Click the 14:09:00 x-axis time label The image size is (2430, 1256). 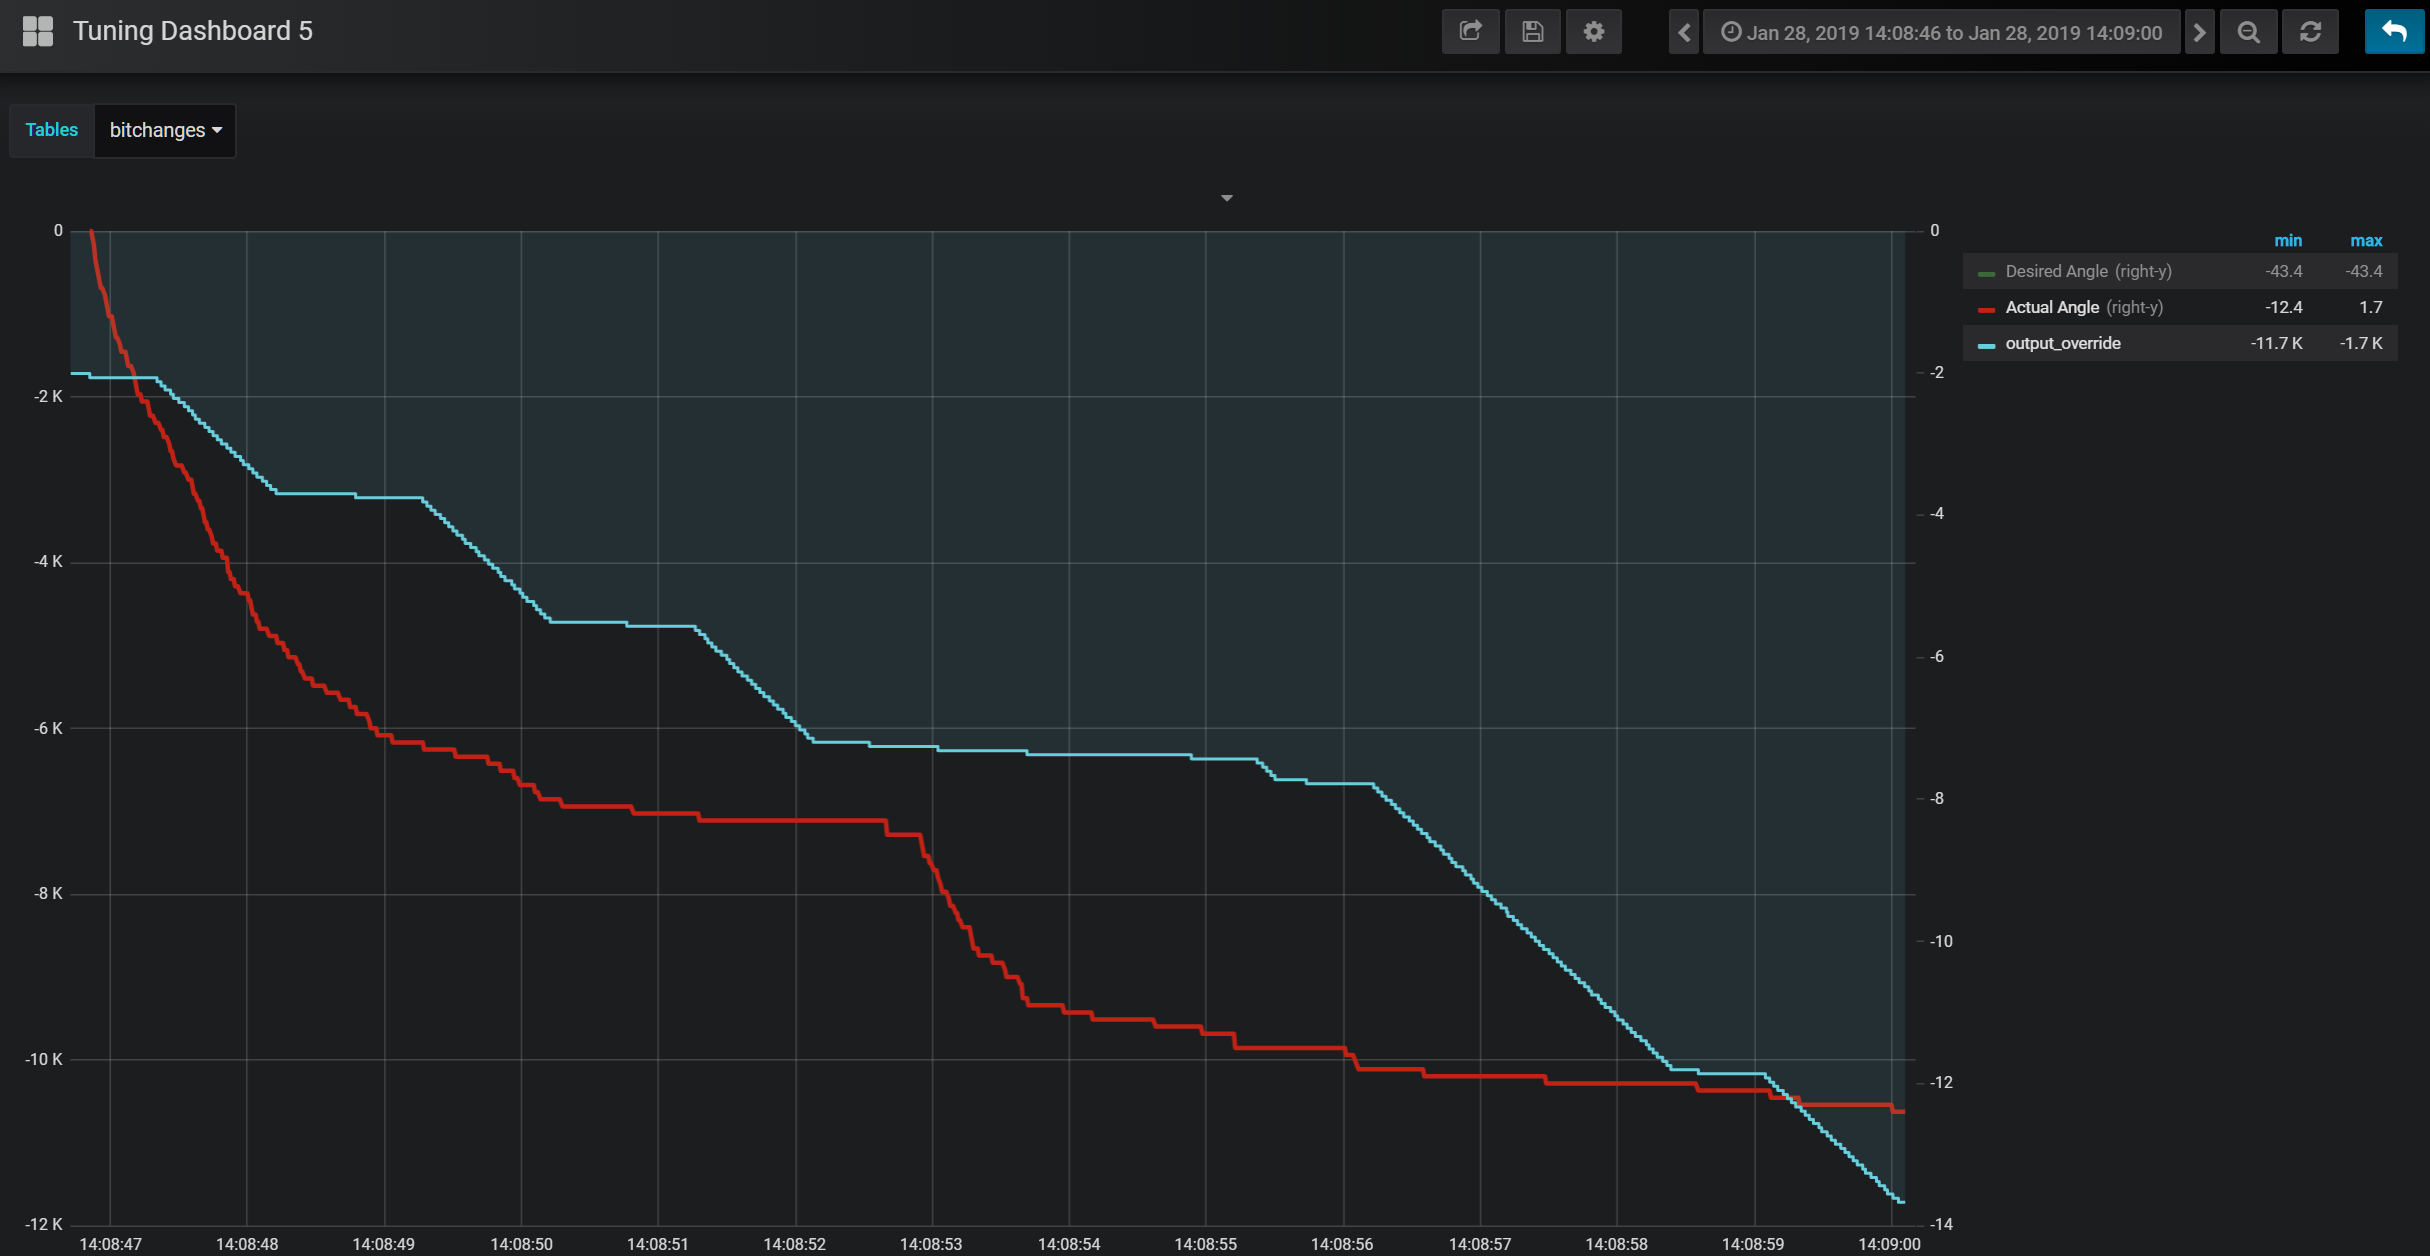click(1889, 1244)
